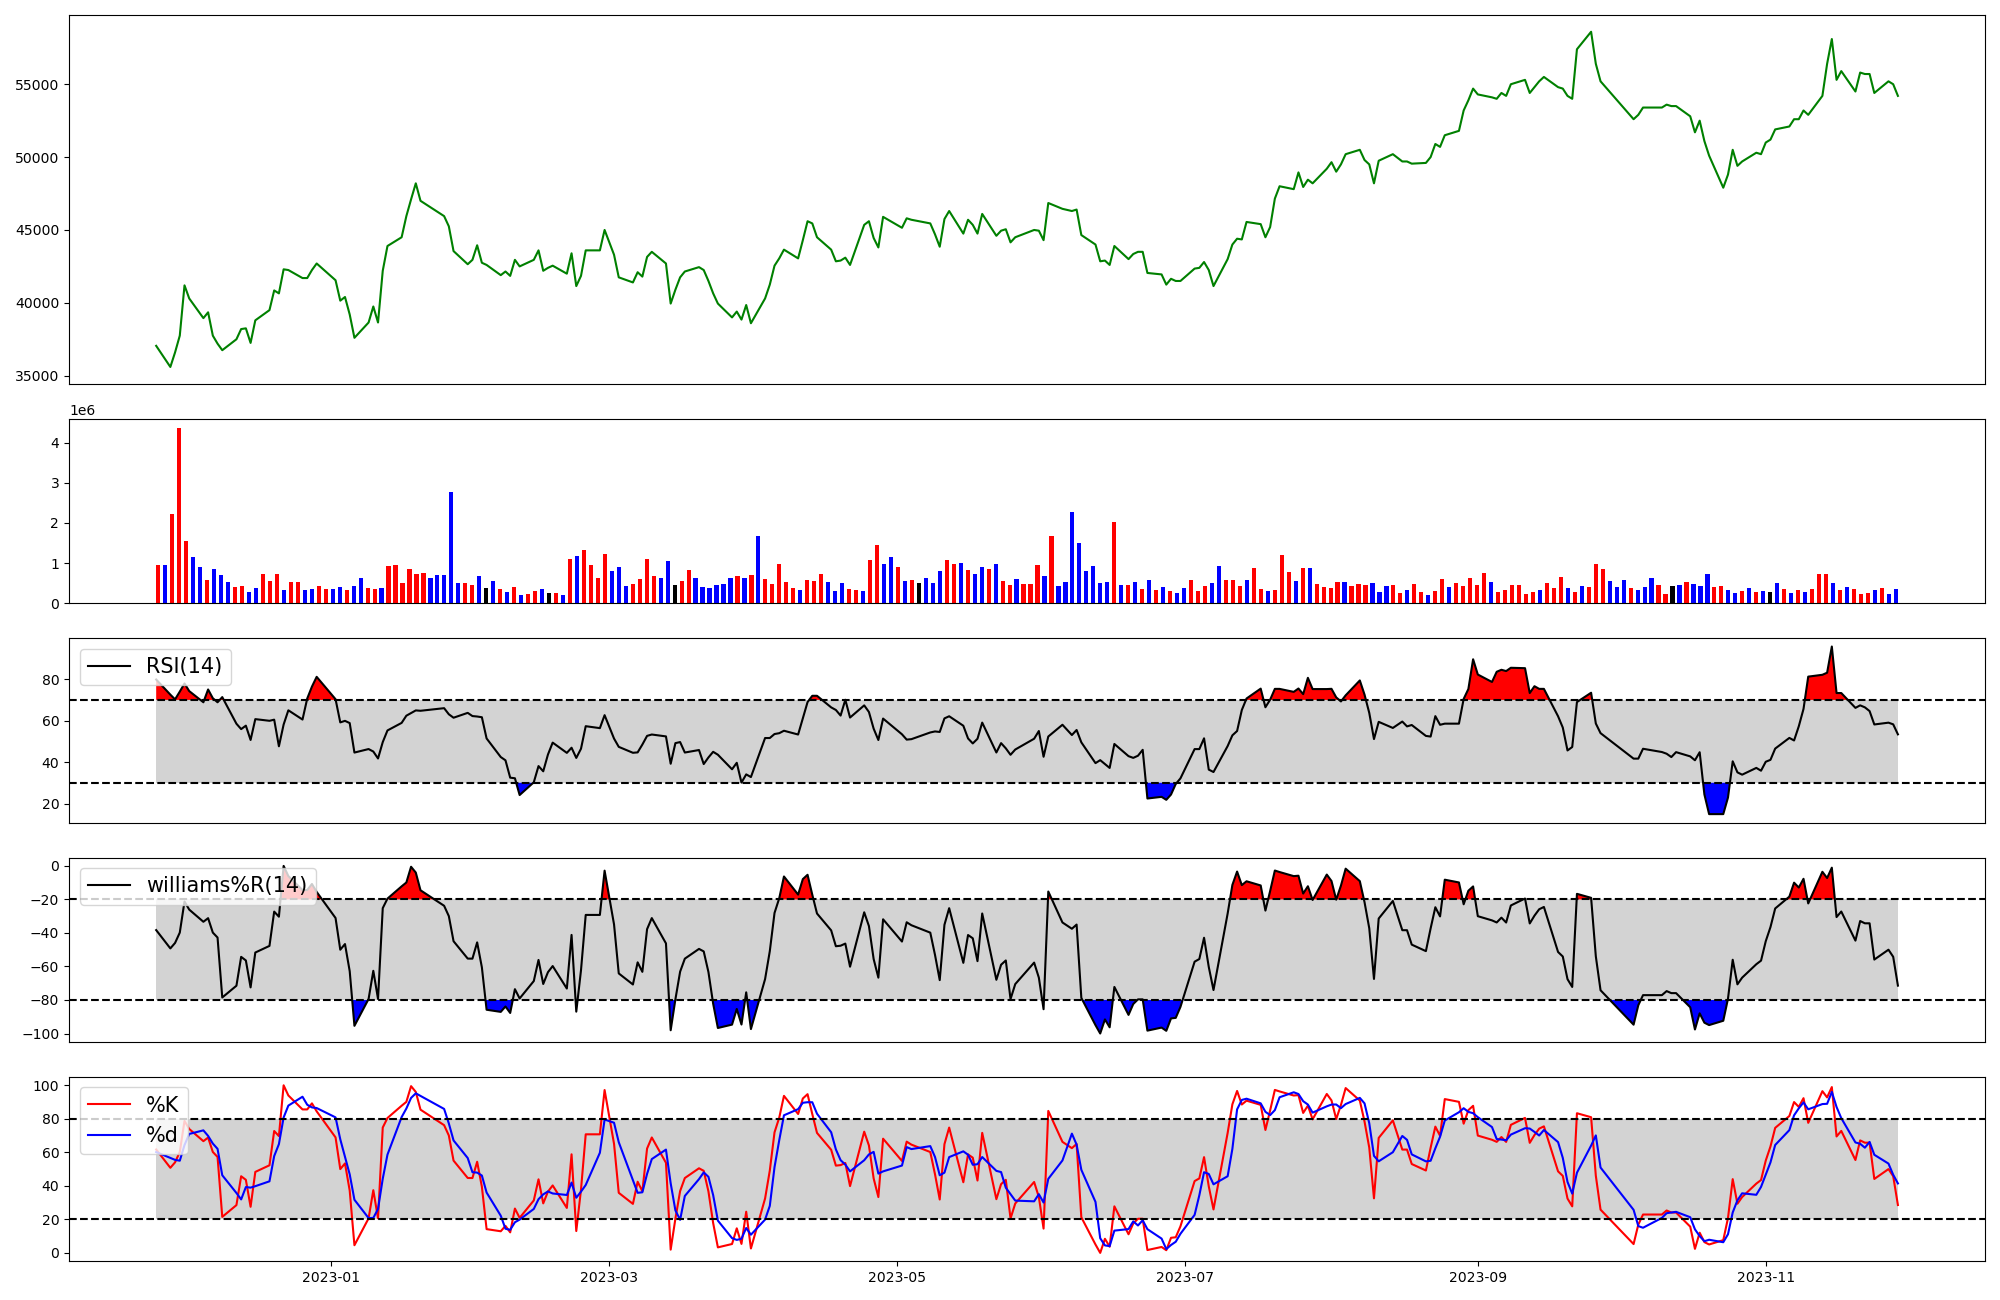2000x1300 pixels.
Task: Click the 2023-07 x-axis date label
Action: click(1185, 1277)
